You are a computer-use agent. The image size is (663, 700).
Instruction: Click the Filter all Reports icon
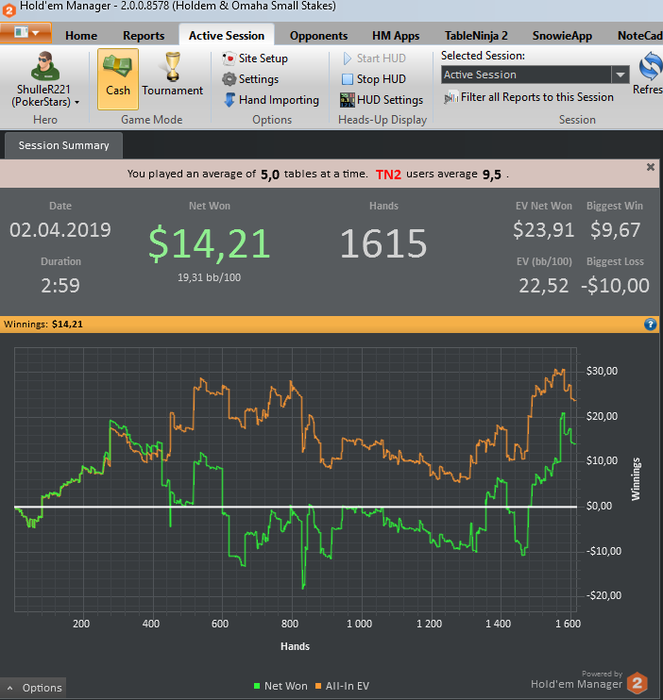tap(451, 97)
